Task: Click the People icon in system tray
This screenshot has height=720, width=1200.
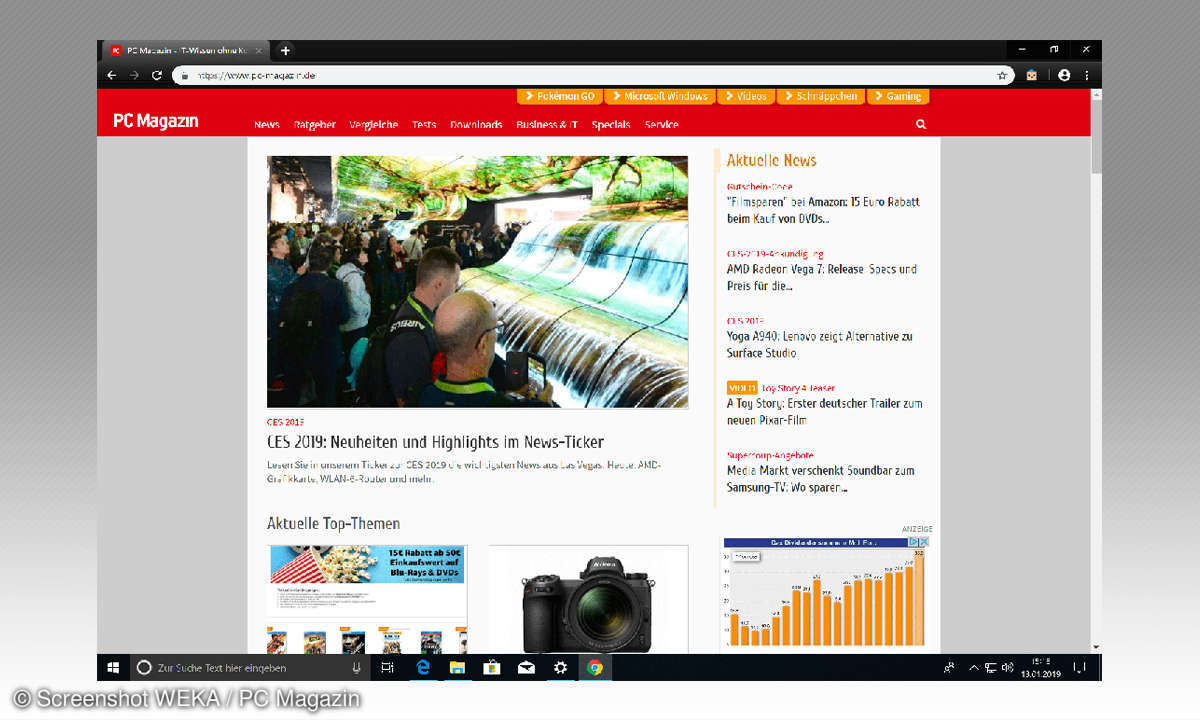Action: point(949,667)
